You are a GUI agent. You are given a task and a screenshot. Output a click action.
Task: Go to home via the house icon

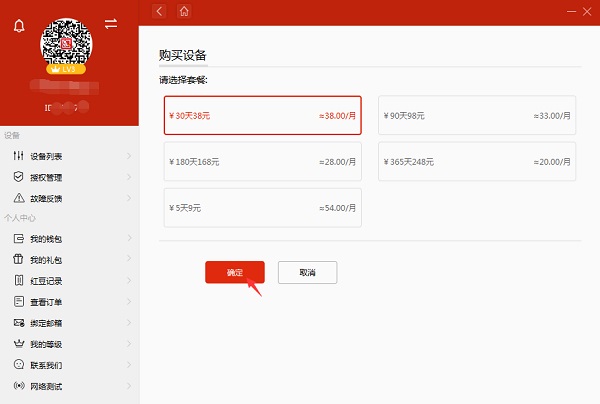coord(184,11)
